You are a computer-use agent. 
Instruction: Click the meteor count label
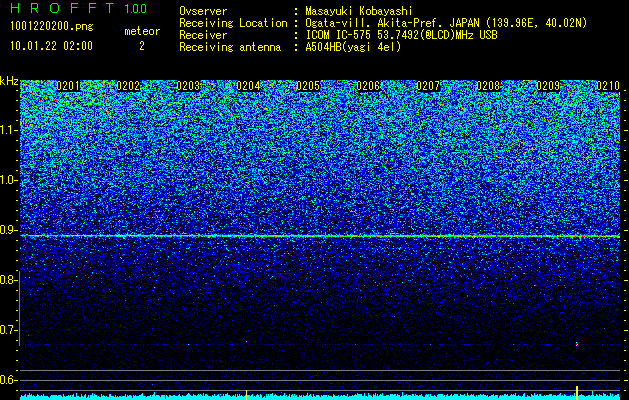[142, 31]
